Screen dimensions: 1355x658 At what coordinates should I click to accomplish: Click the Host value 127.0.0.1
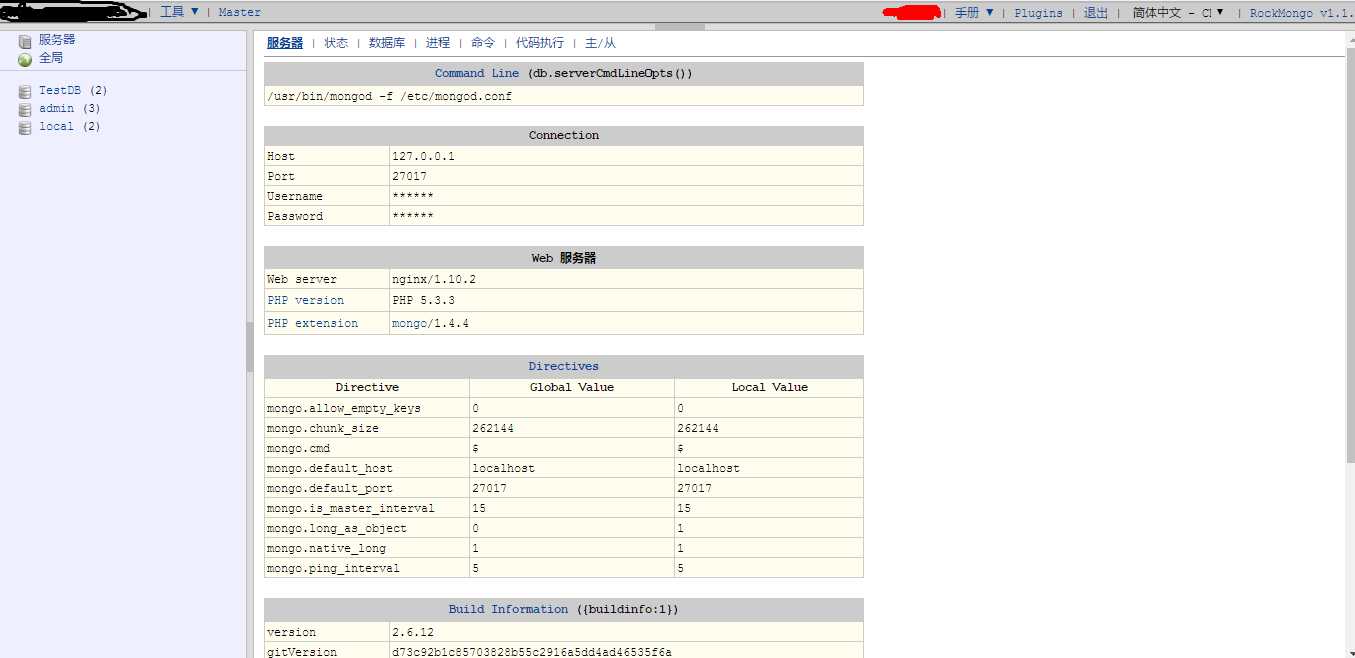[423, 156]
